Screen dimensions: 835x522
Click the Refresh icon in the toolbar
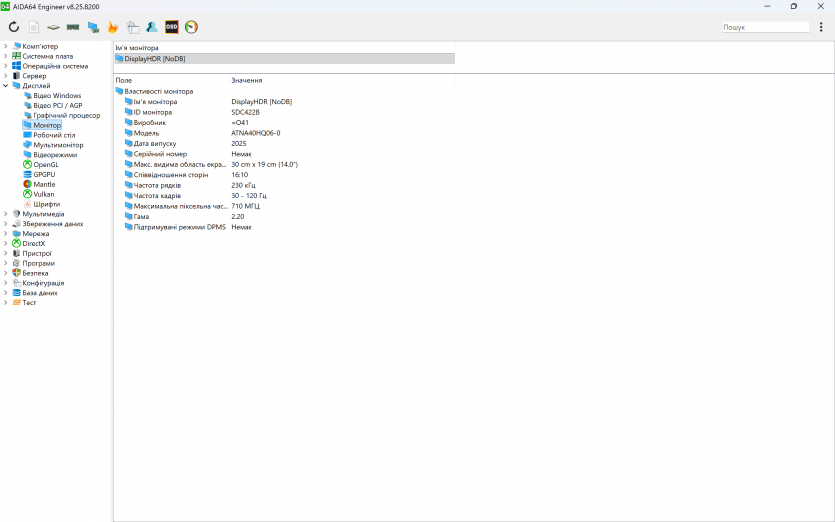14,27
